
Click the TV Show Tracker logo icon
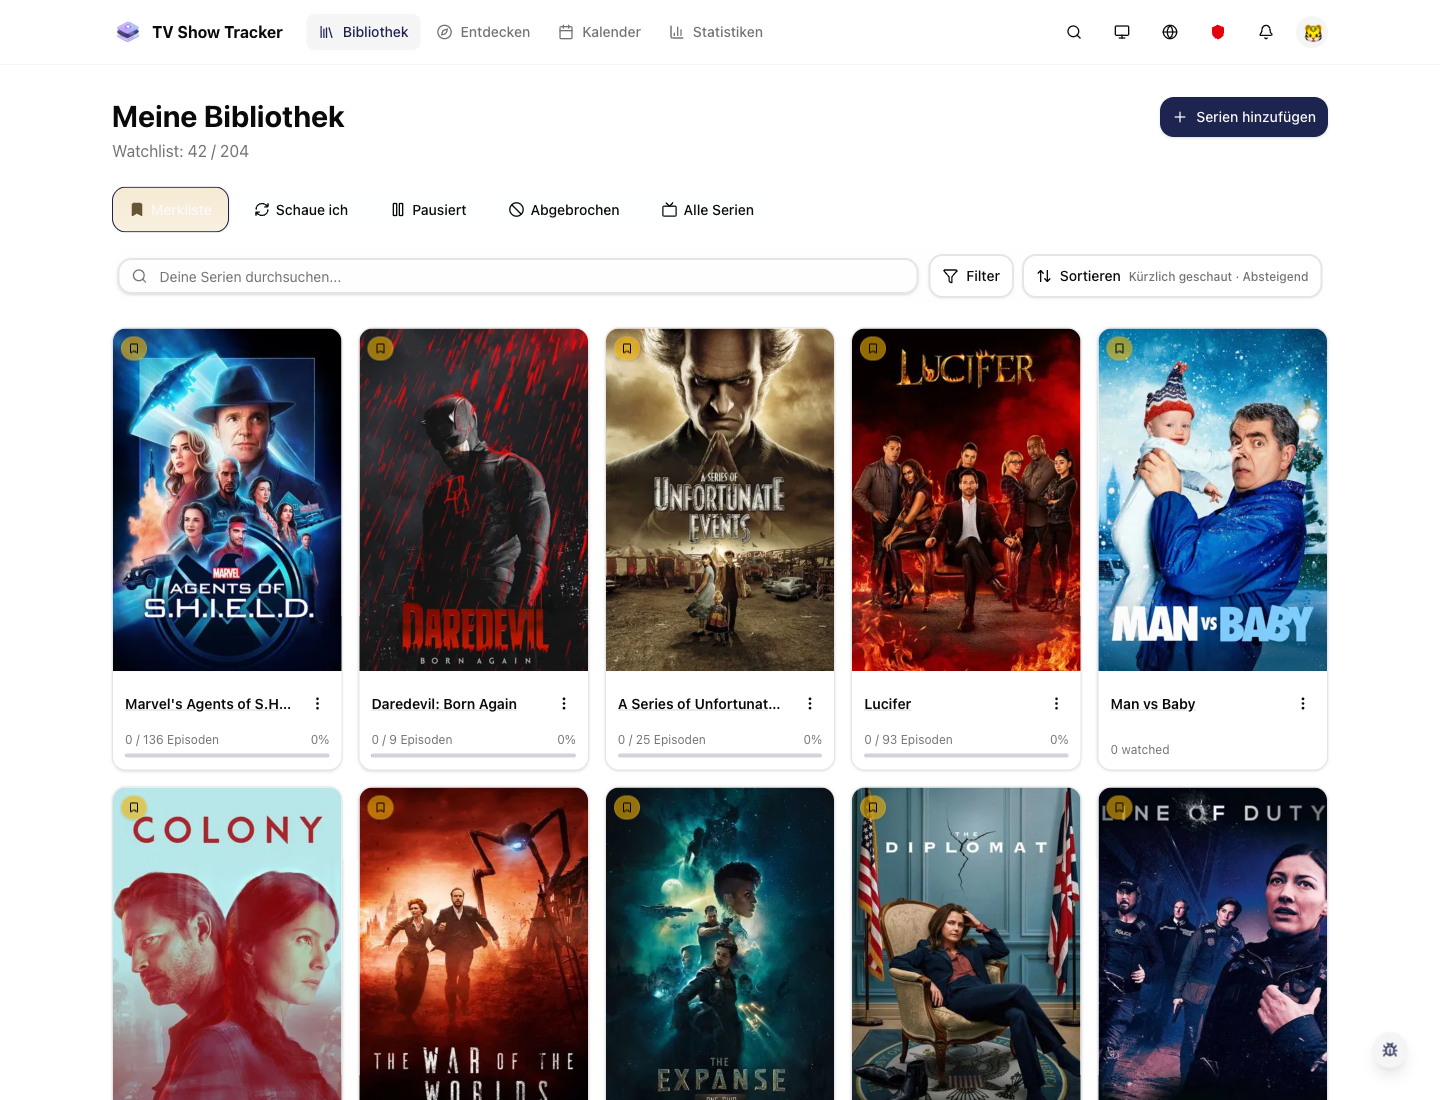click(128, 31)
